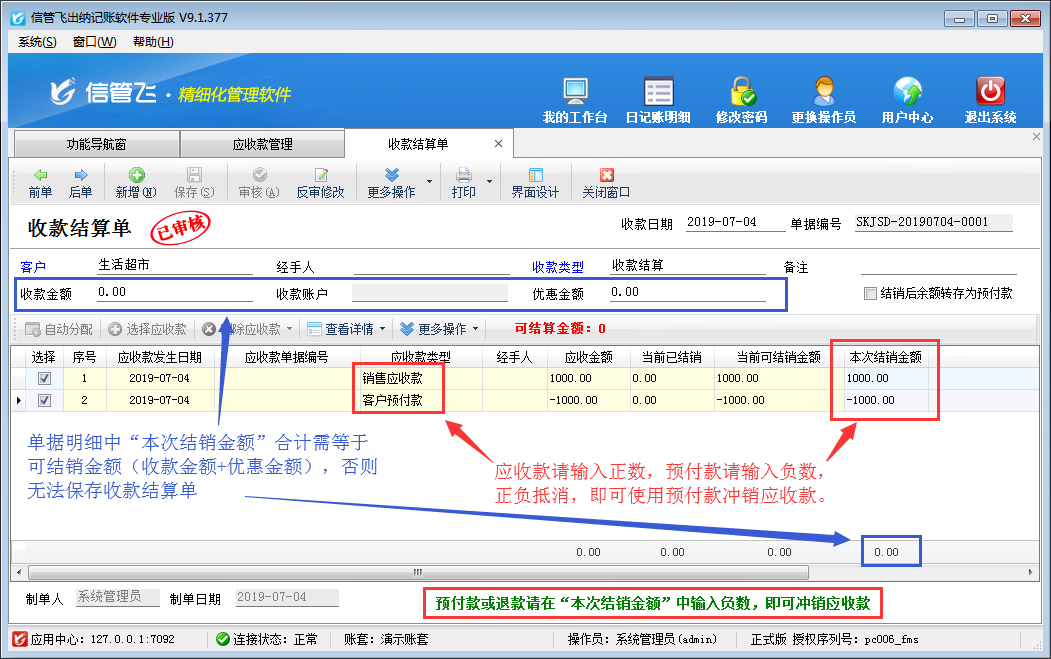The image size is (1051, 659).
Task: Expand the 打印 dropdown arrow
Action: [x=490, y=182]
